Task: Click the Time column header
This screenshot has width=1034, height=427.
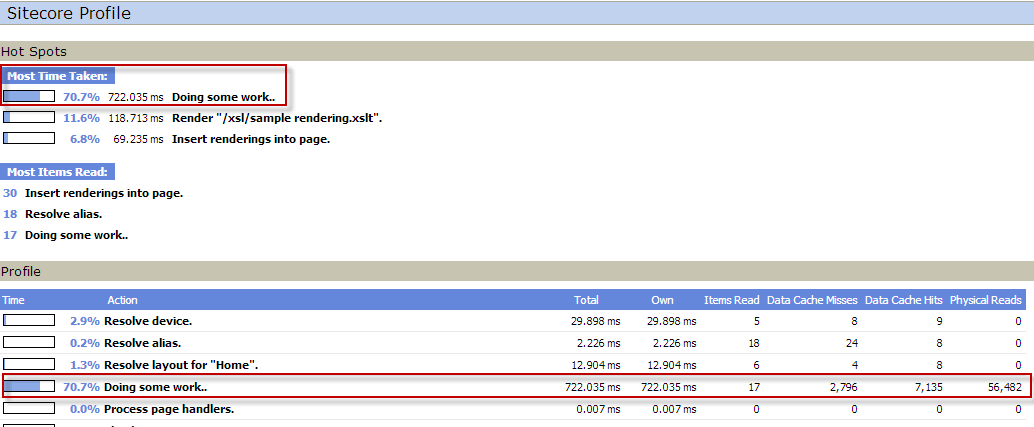Action: [x=14, y=300]
